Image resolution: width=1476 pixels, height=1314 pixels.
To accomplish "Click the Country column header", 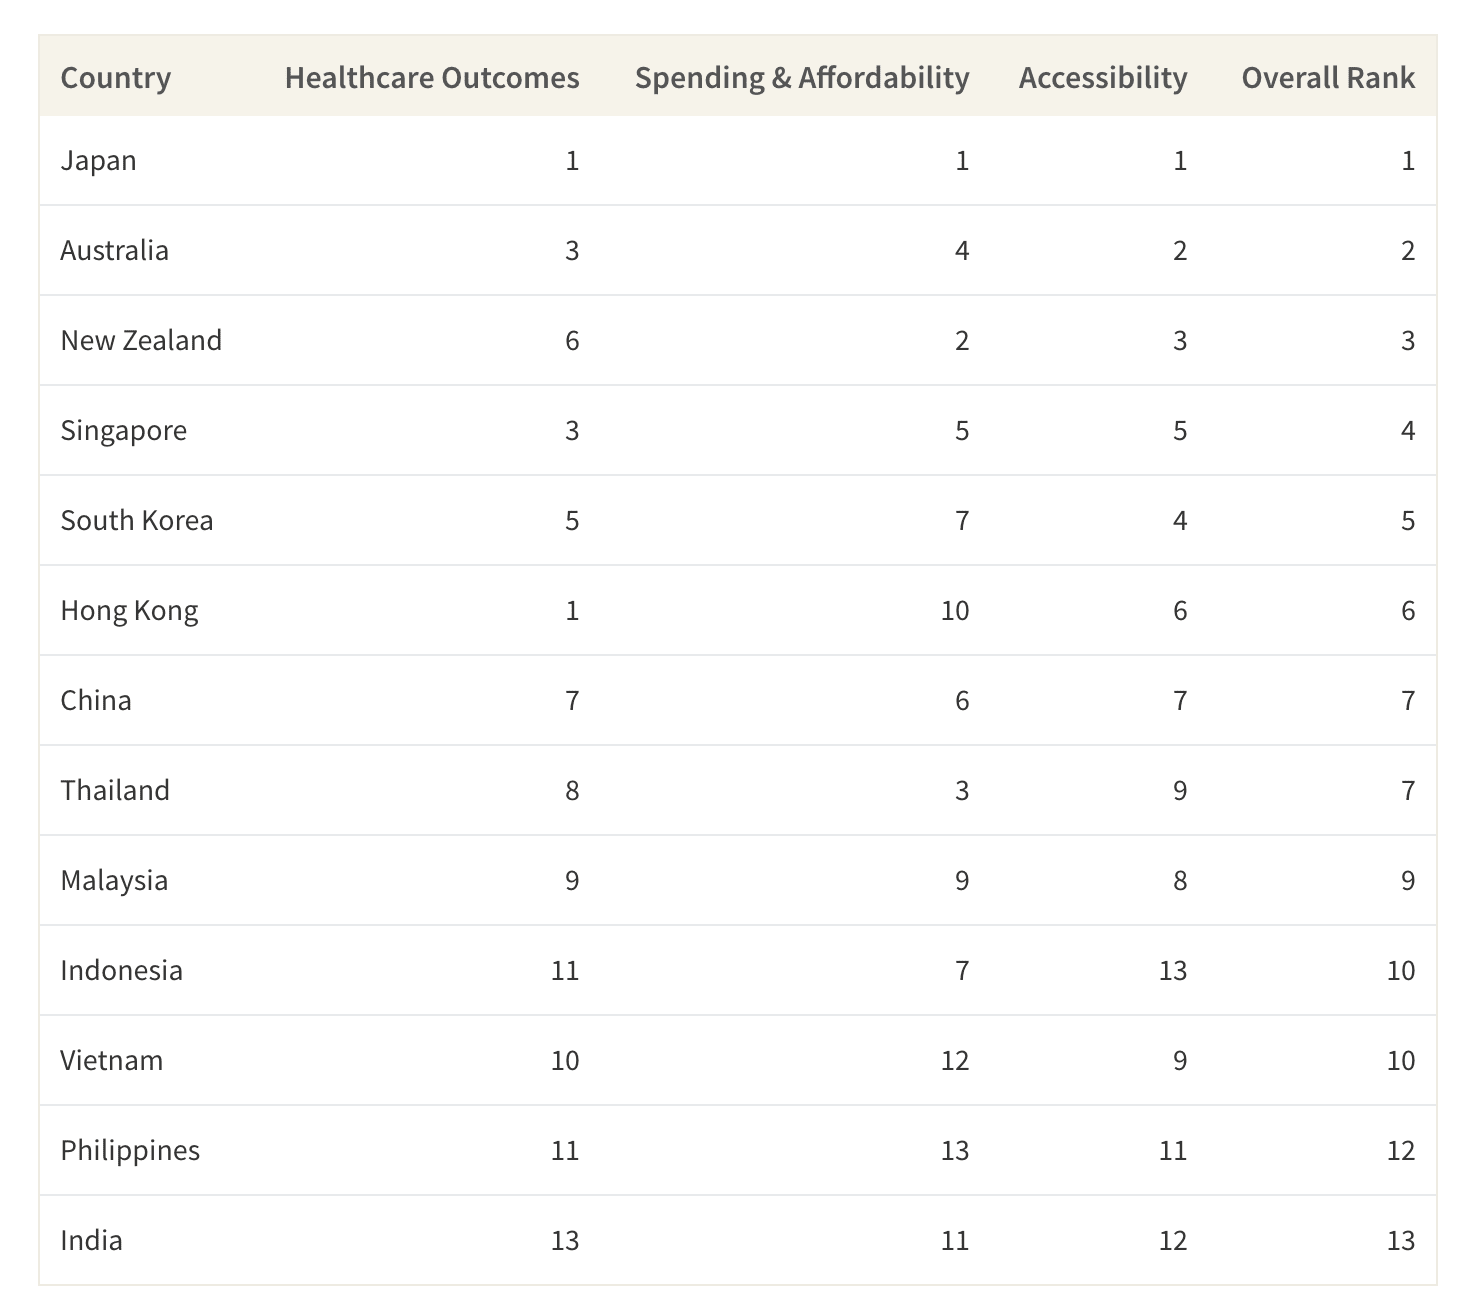I will tap(115, 78).
